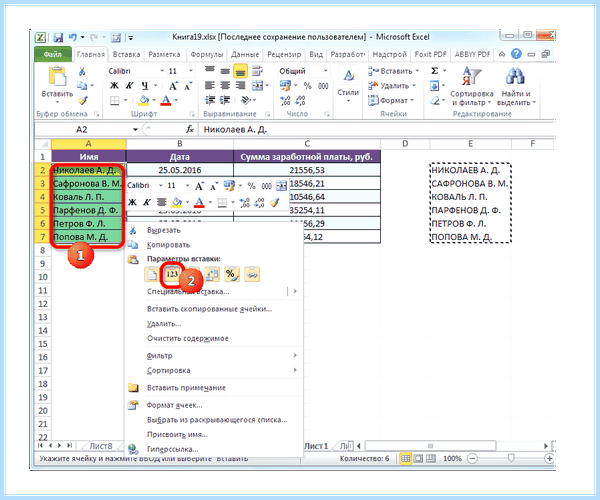Click Decrease Indent icon in ribbon

click(210, 100)
